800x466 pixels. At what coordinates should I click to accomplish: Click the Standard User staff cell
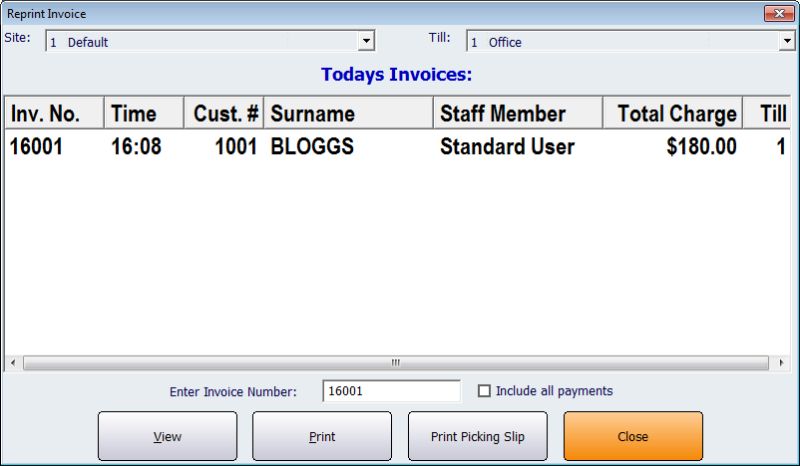[507, 147]
